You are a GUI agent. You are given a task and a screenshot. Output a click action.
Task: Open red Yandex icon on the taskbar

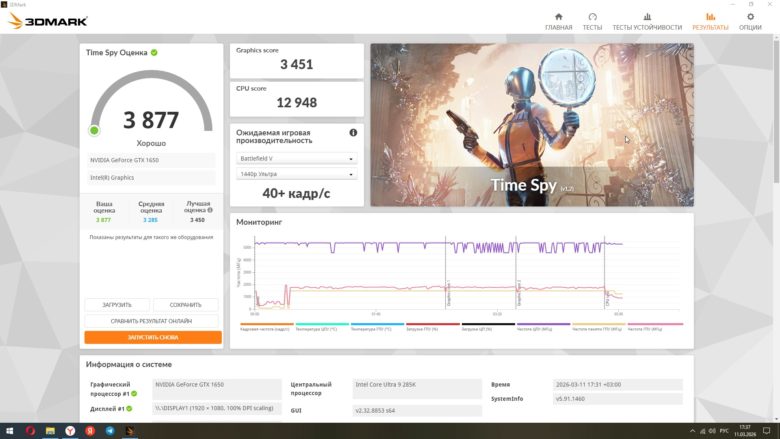click(90, 431)
